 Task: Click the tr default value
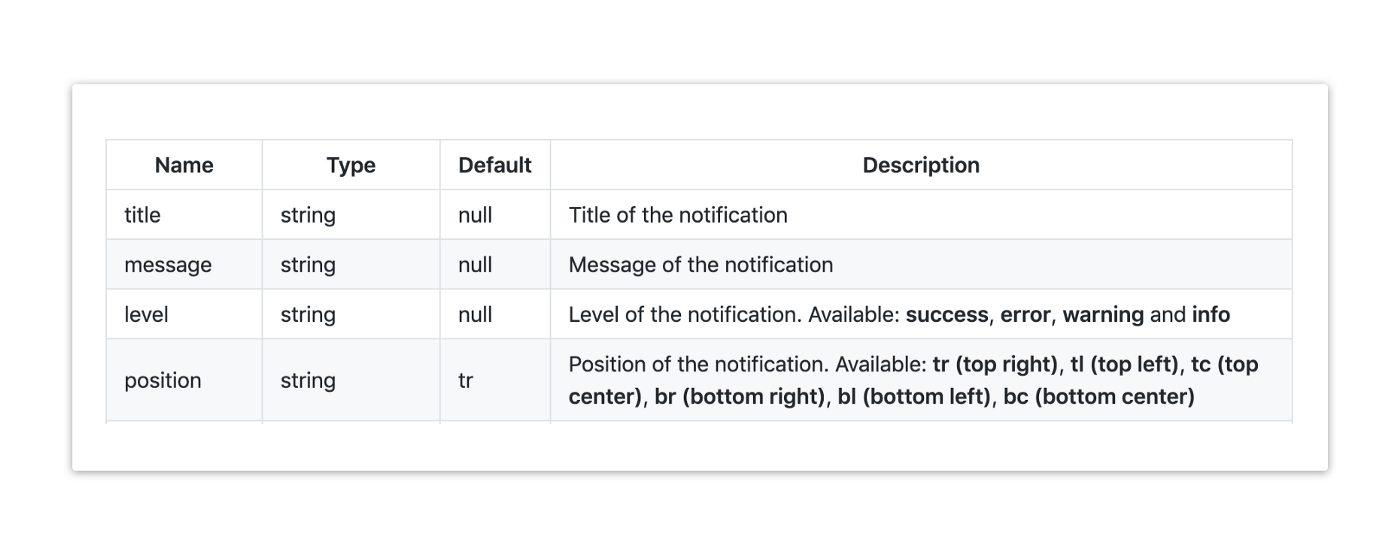466,381
